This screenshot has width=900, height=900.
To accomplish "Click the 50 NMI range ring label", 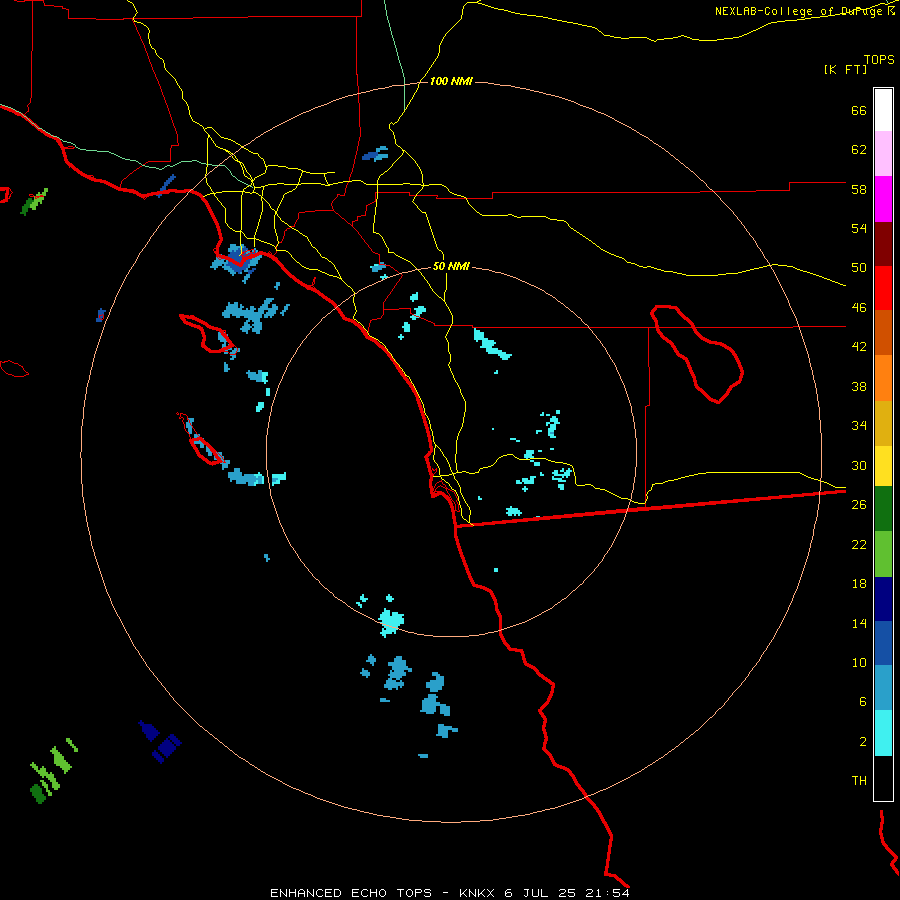I will click(451, 266).
